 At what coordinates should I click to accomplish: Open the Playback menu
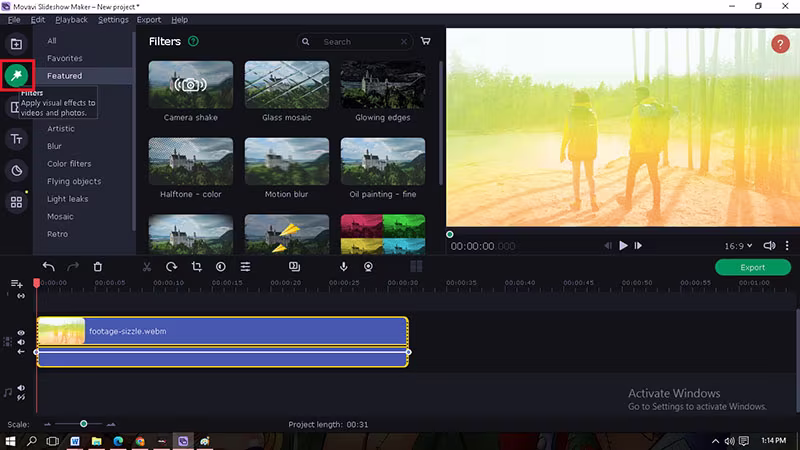[71, 19]
